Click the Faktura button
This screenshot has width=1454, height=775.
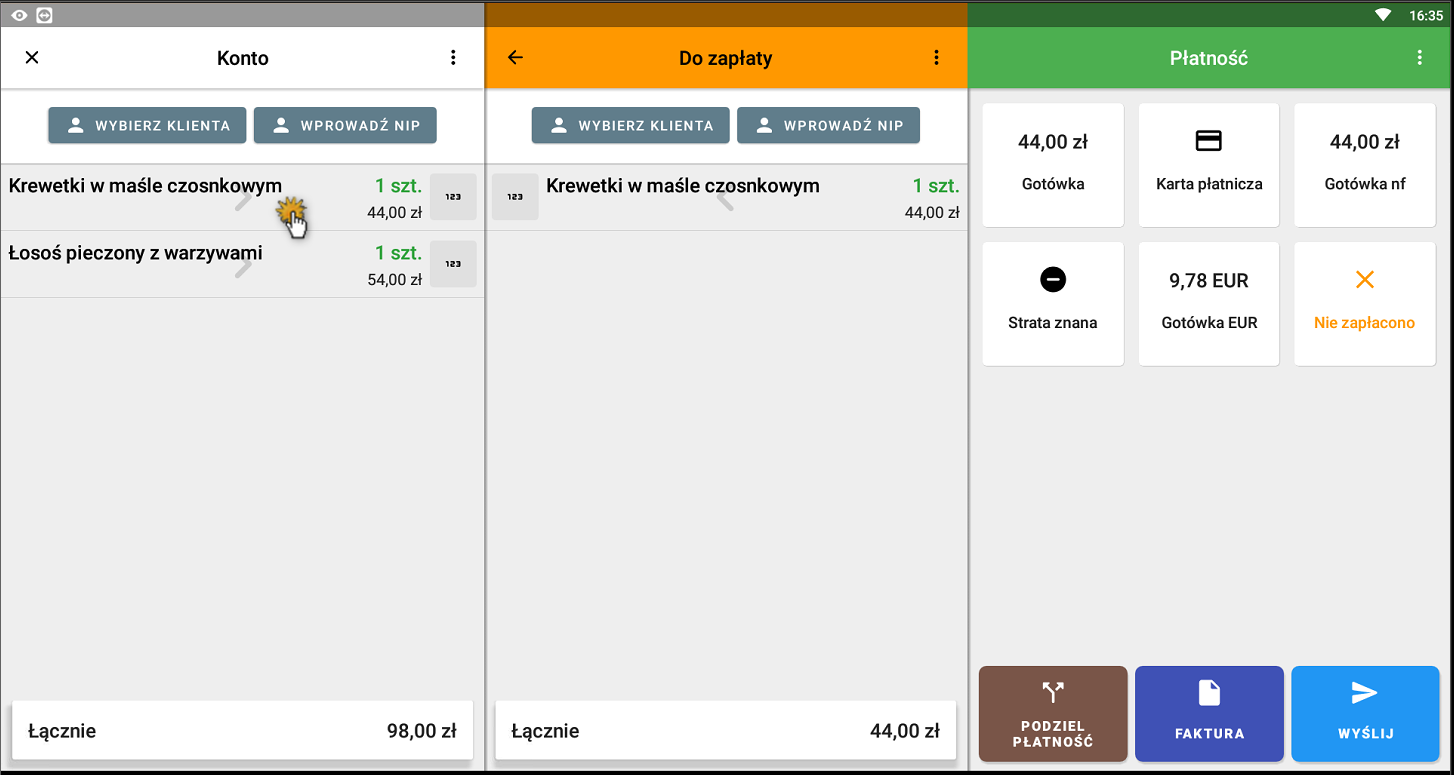(1209, 714)
